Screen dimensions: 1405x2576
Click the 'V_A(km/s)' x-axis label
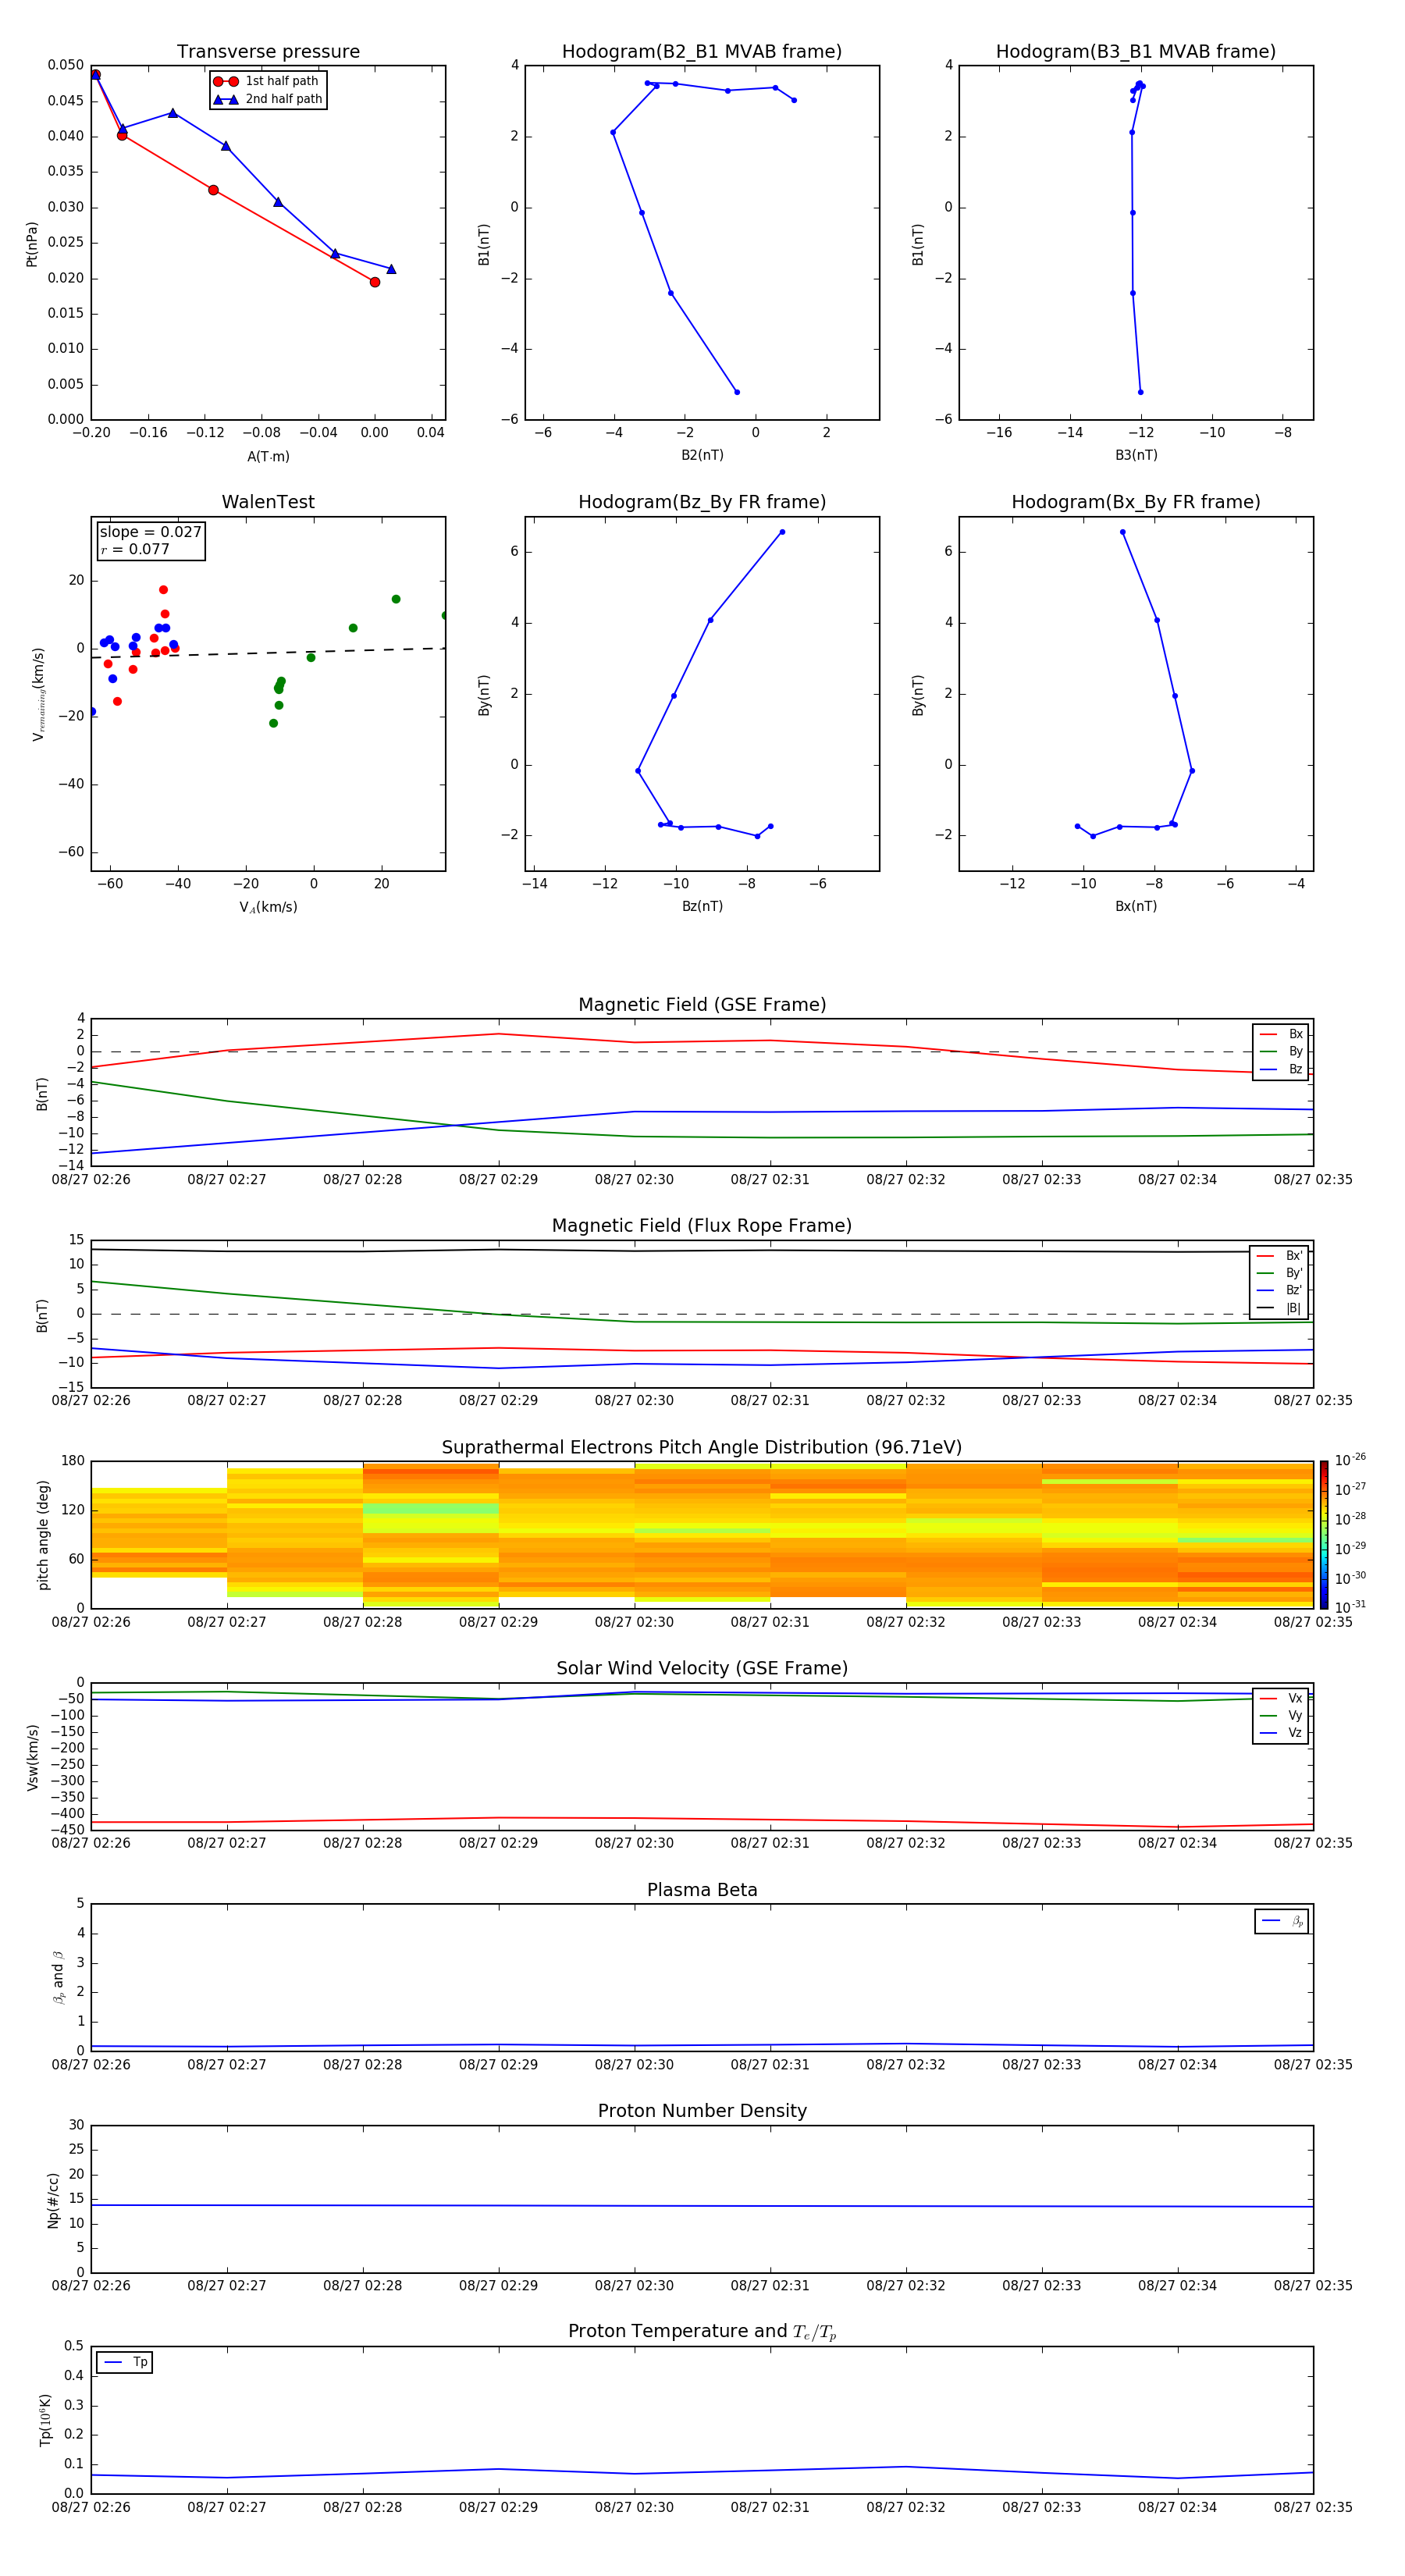click(268, 907)
